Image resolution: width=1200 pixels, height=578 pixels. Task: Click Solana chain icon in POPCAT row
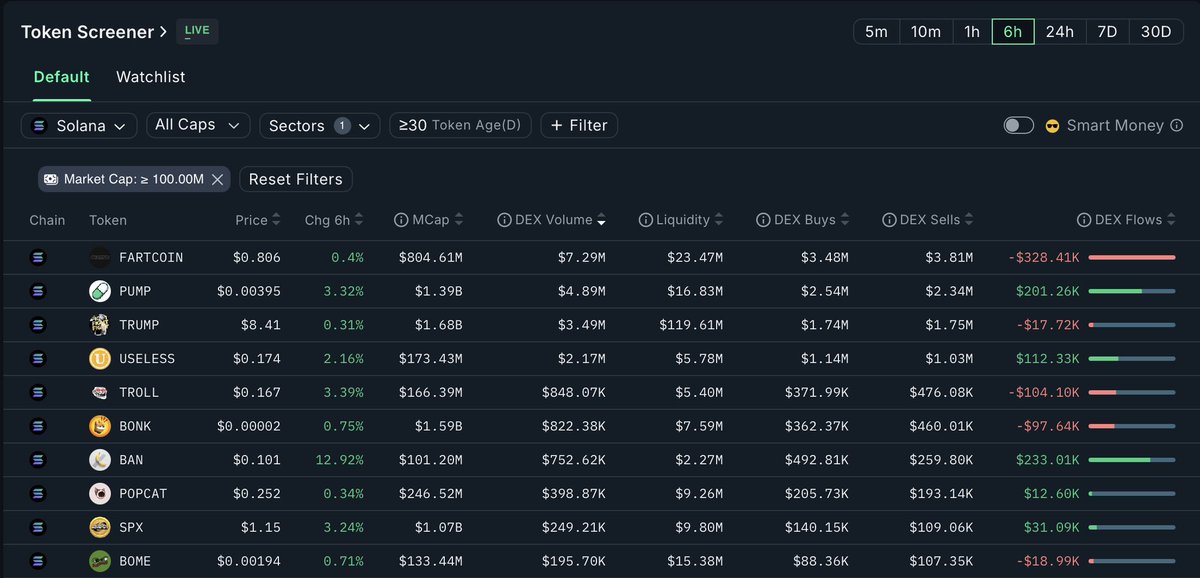pyautogui.click(x=39, y=494)
